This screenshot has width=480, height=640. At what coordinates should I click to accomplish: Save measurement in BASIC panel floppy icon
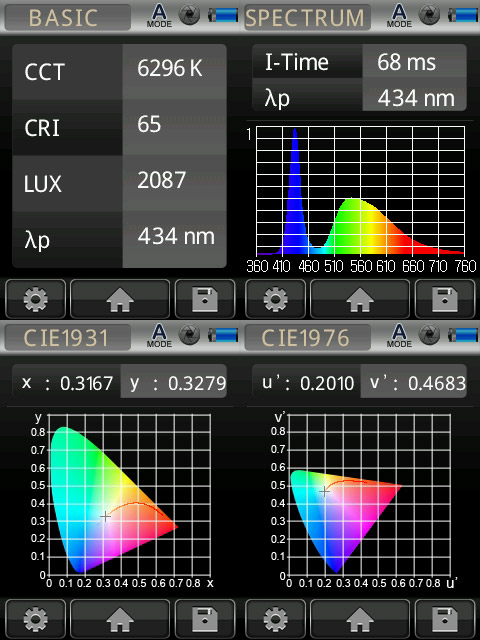tap(204, 299)
